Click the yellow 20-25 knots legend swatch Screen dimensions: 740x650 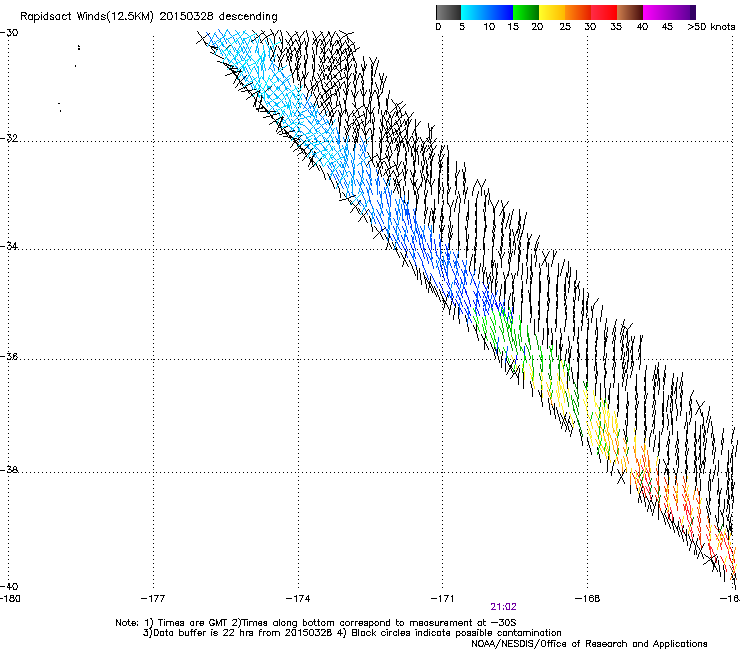(552, 12)
